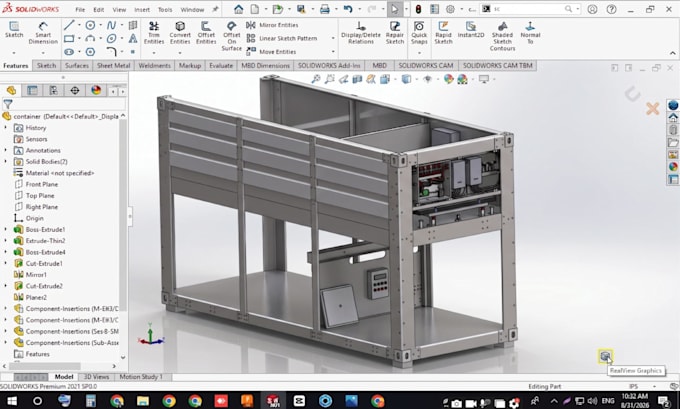Viewport: 680px width, 409px height.
Task: Expand the Cut-Extrude1 feature
Action: coord(5,263)
